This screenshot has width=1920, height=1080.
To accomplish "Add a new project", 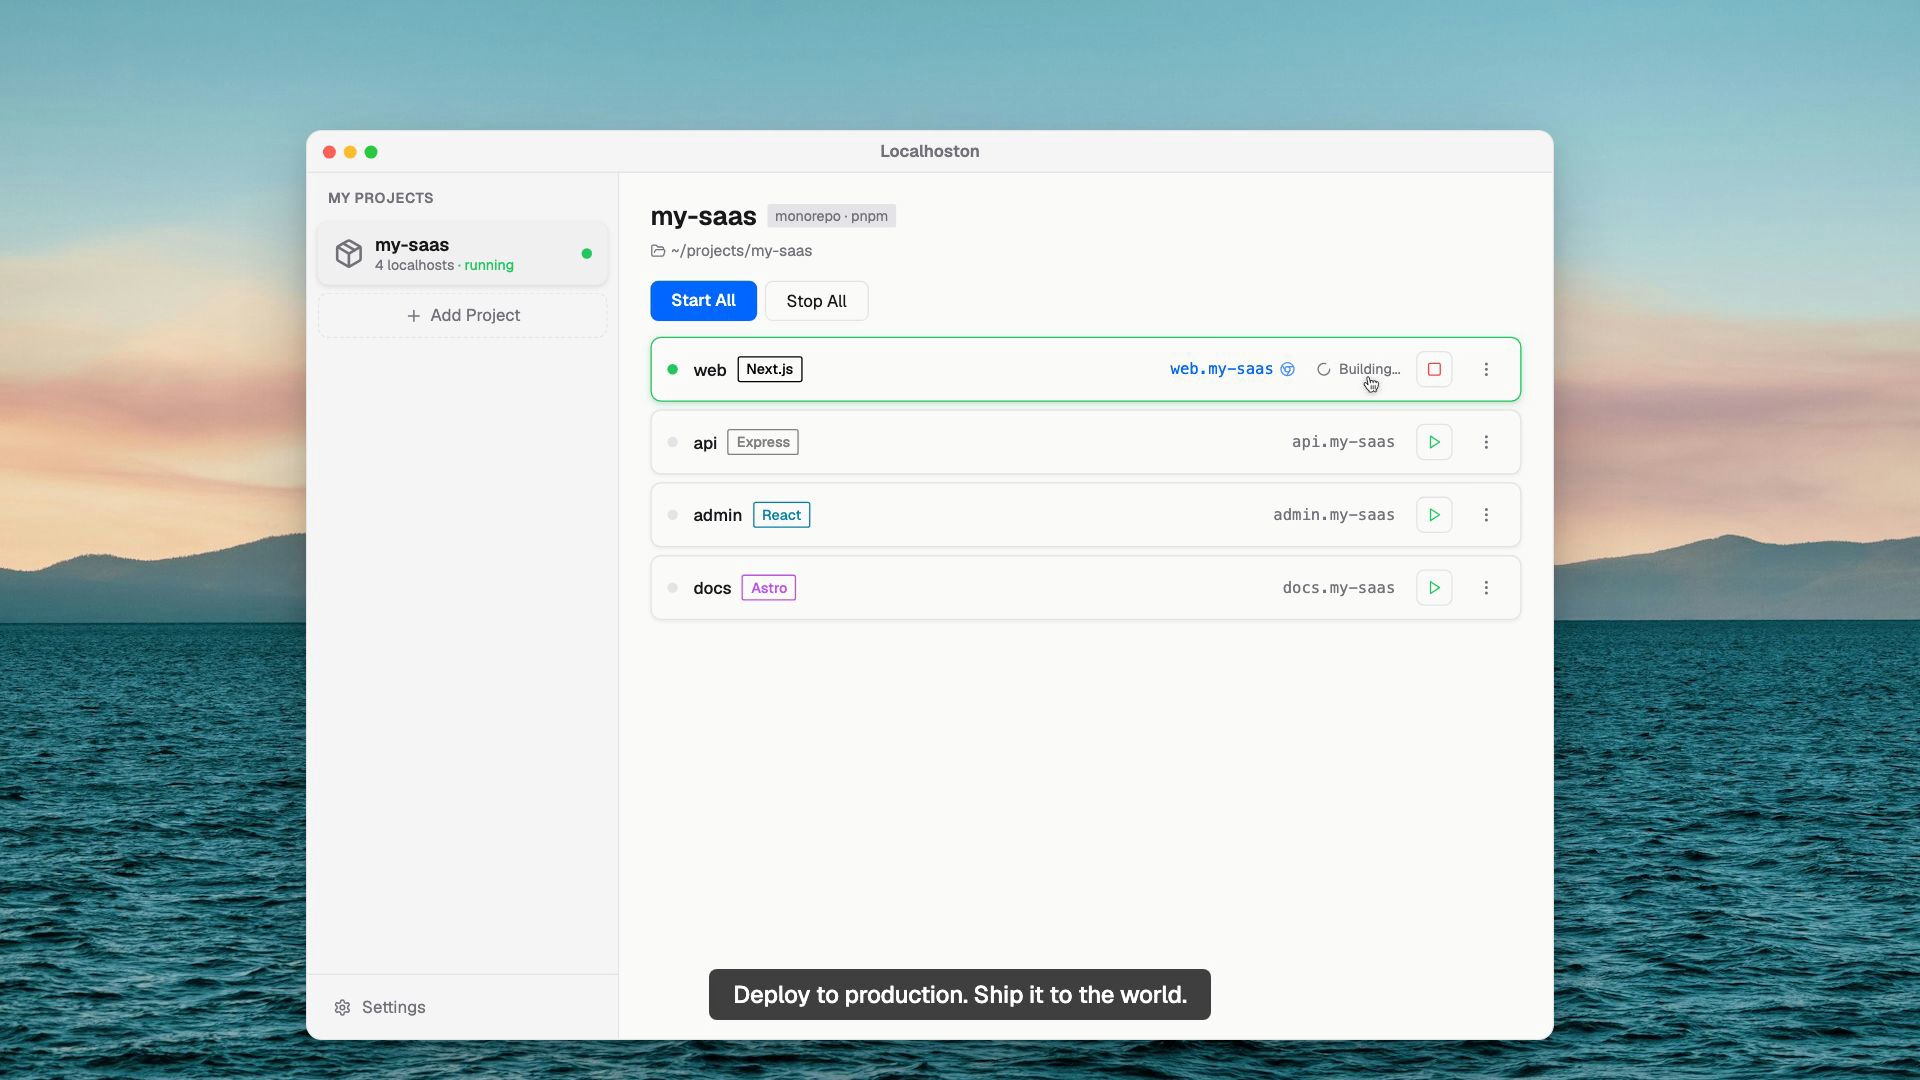I will (x=462, y=315).
